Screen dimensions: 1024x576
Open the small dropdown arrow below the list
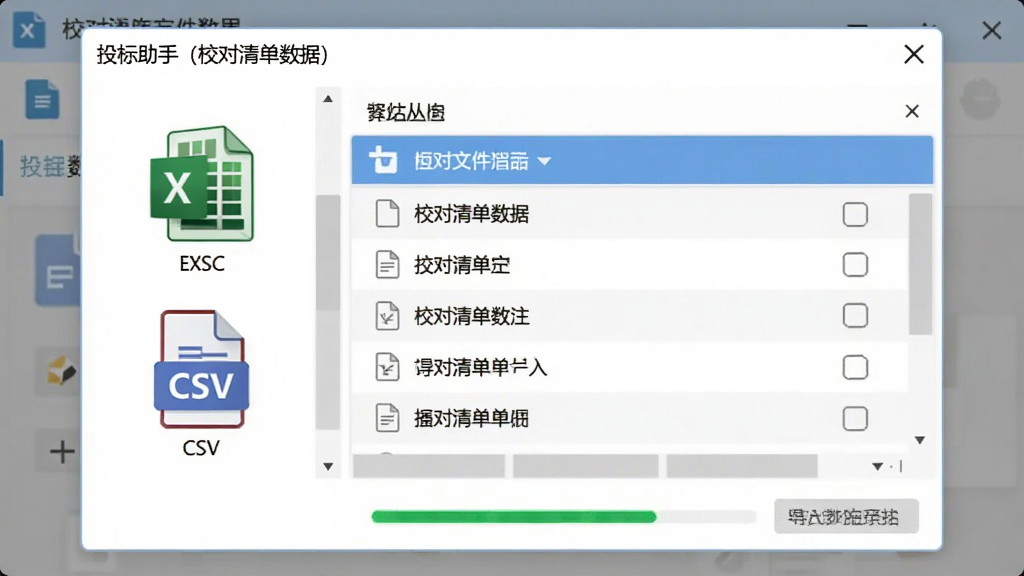877,466
